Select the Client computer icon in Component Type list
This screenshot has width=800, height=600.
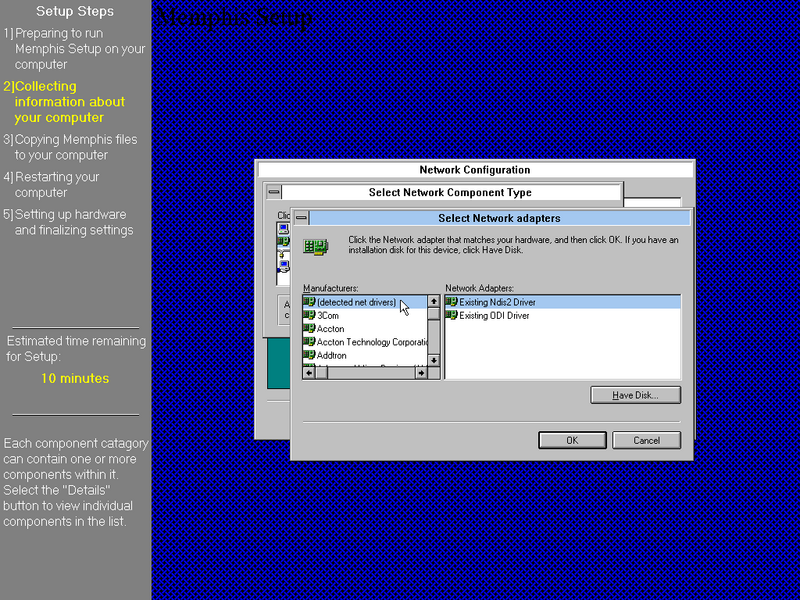[283, 229]
